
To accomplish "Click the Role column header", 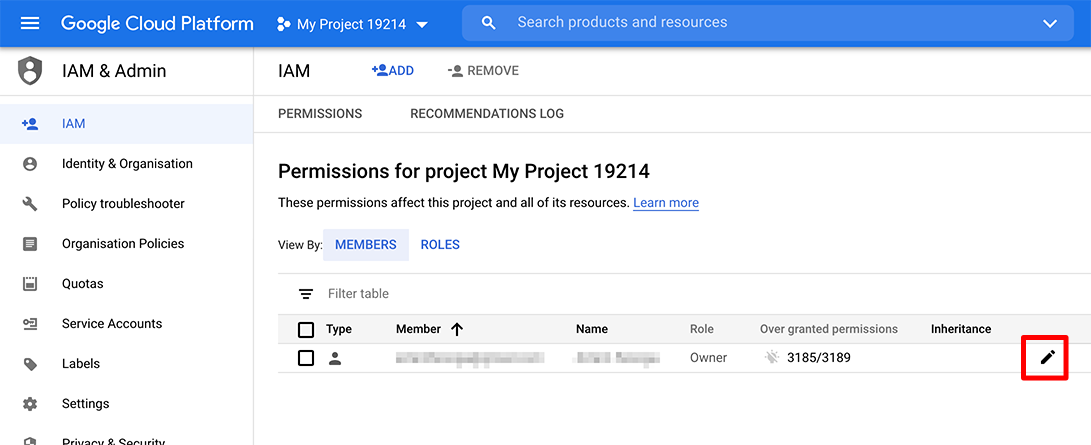I will tap(702, 329).
